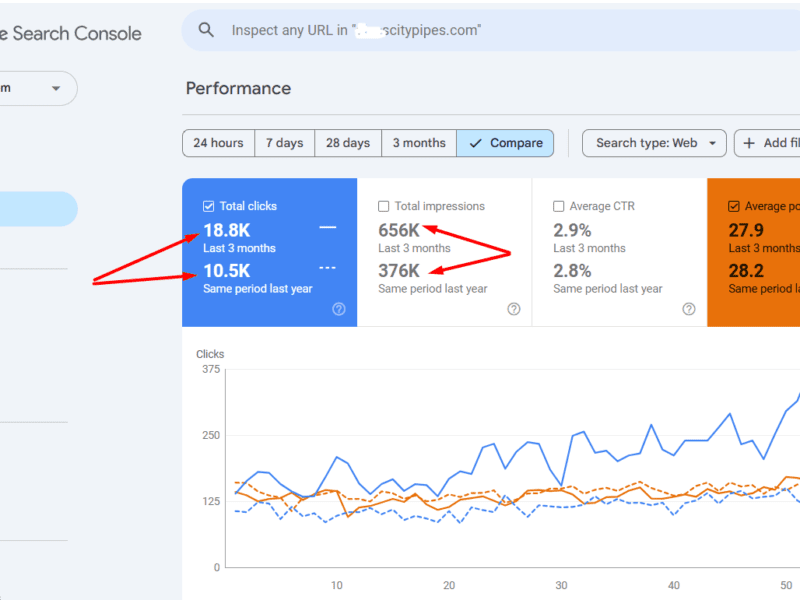This screenshot has width=800, height=600.
Task: Expand the property selector dropdown in sidebar
Action: pyautogui.click(x=55, y=88)
